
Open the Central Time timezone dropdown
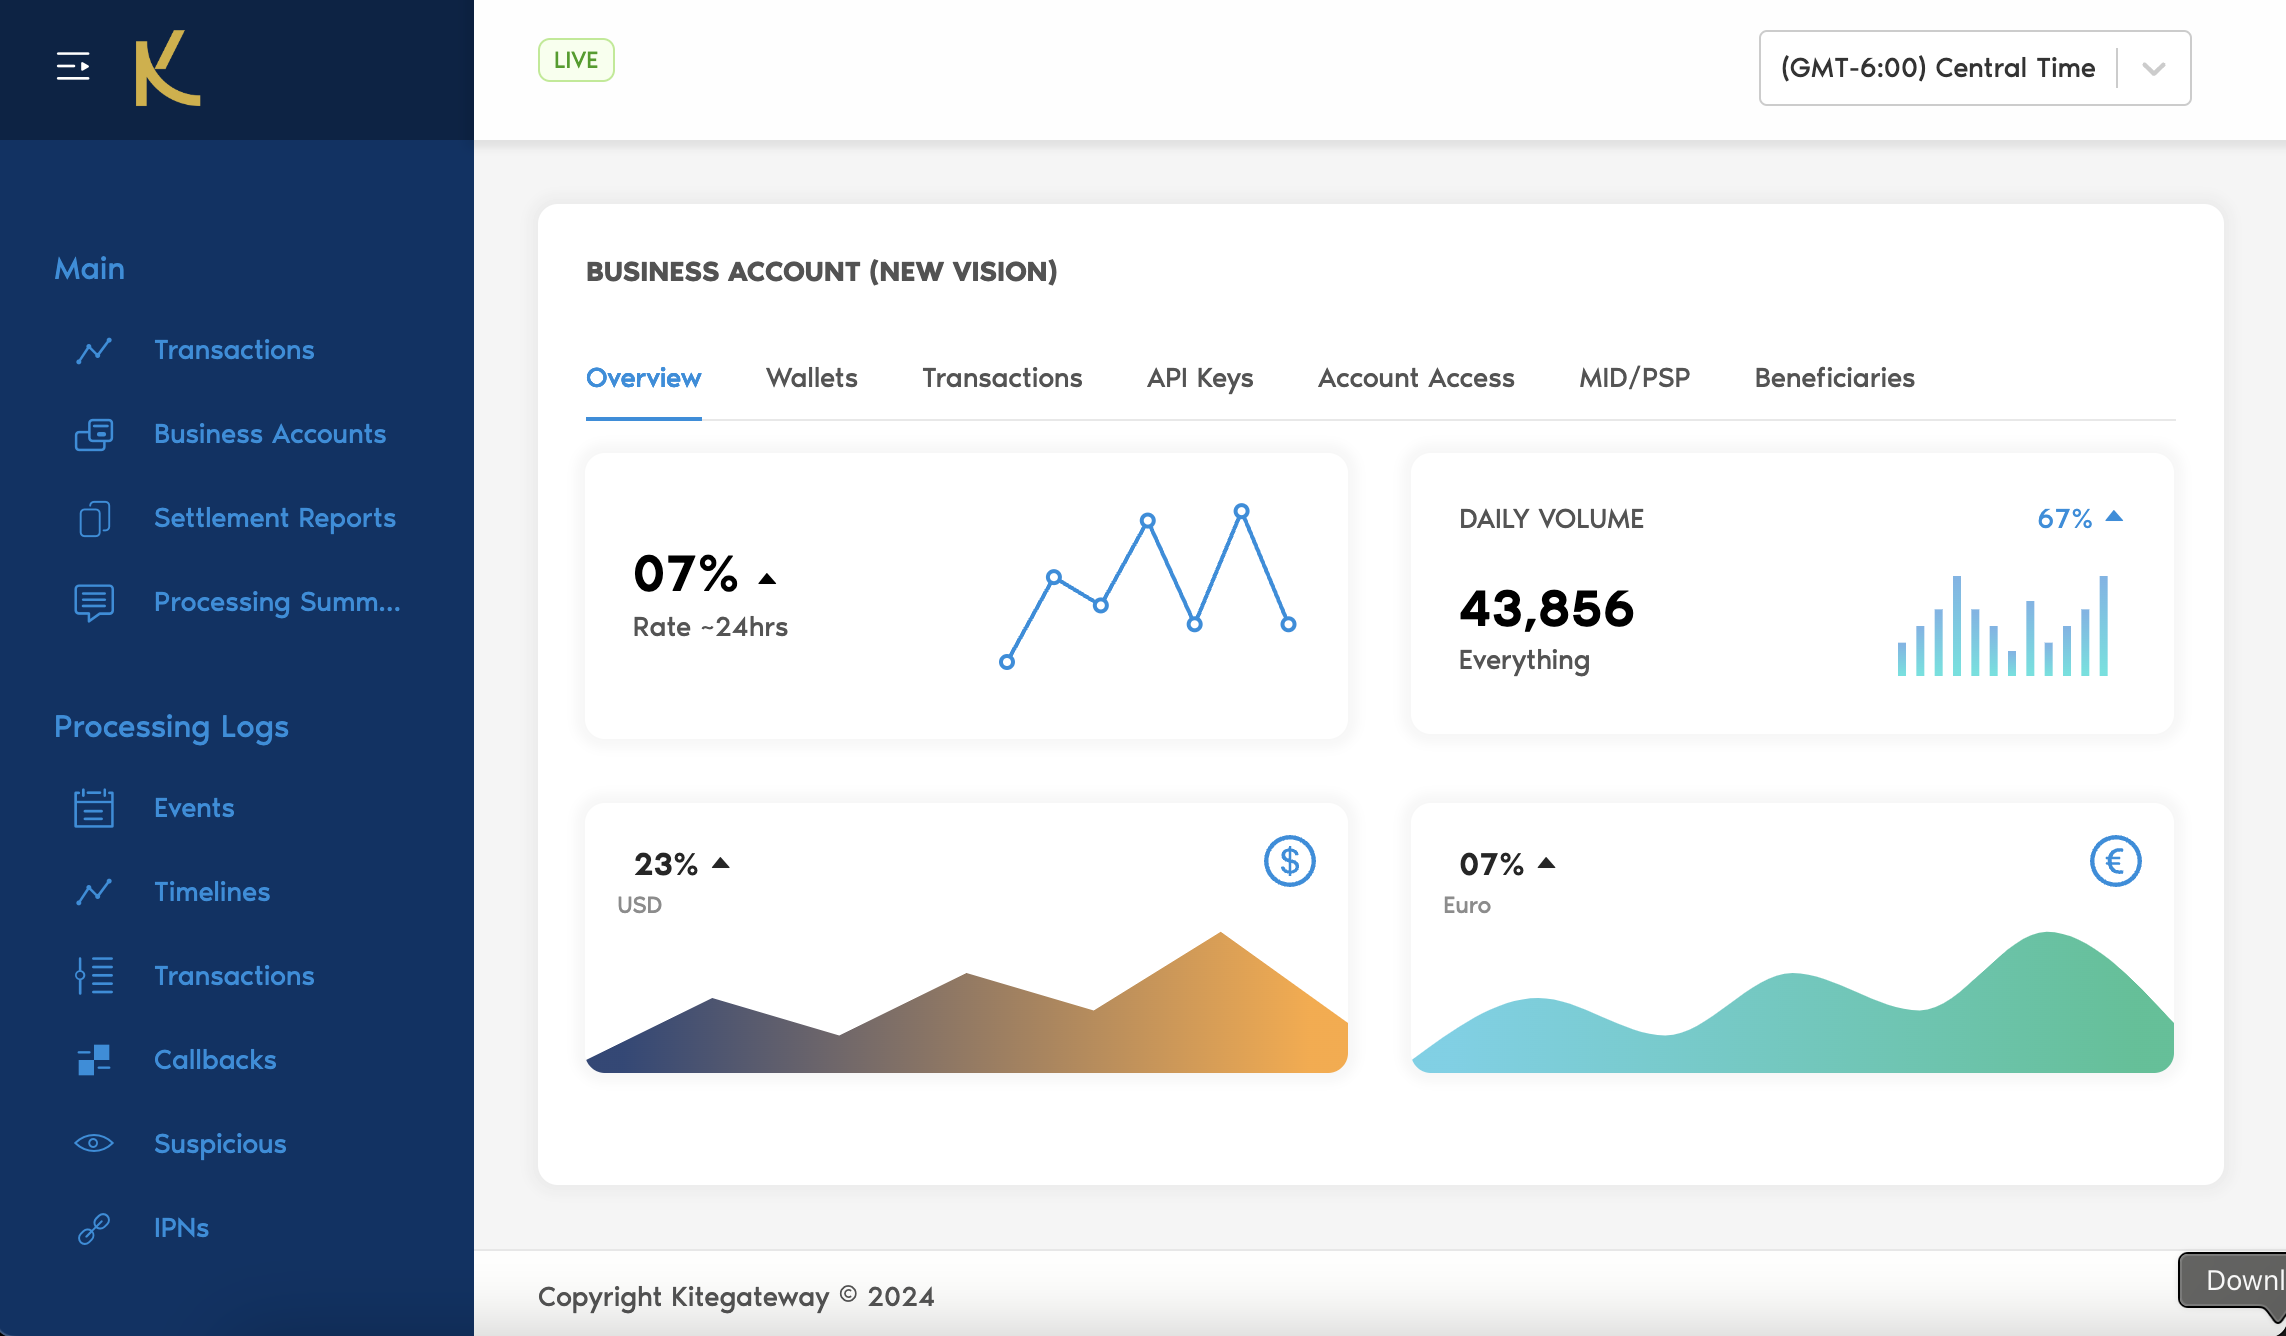click(1937, 68)
